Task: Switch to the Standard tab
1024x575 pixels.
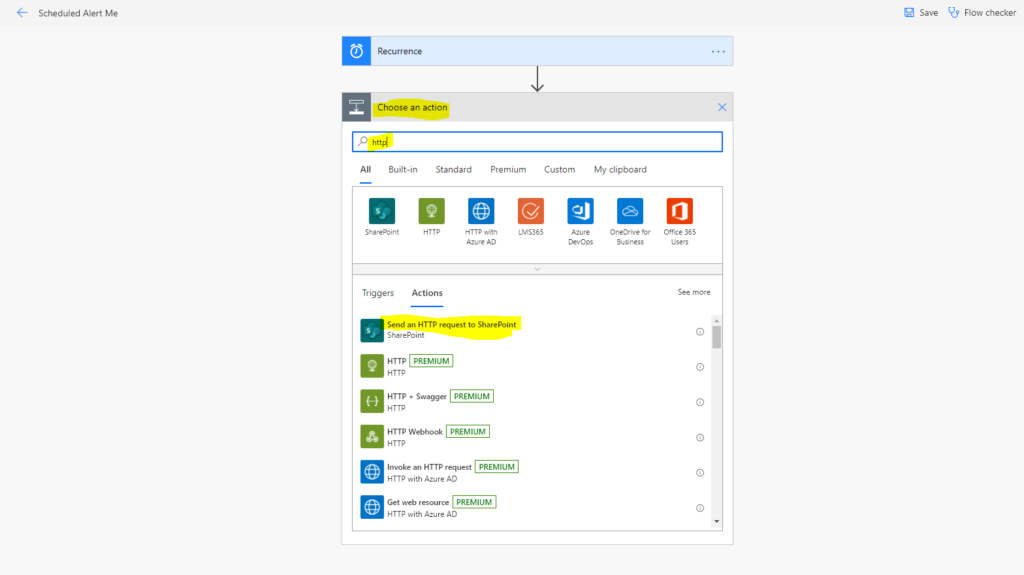Action: pyautogui.click(x=453, y=170)
